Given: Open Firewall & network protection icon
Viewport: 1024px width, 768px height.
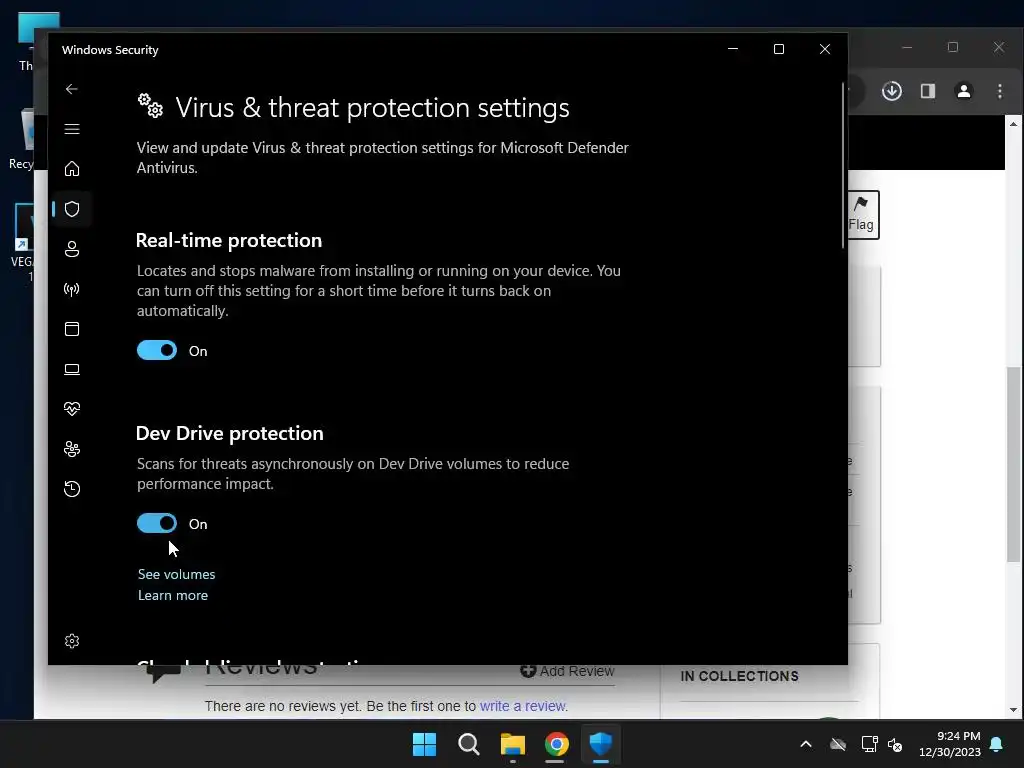Looking at the screenshot, I should click(x=72, y=289).
